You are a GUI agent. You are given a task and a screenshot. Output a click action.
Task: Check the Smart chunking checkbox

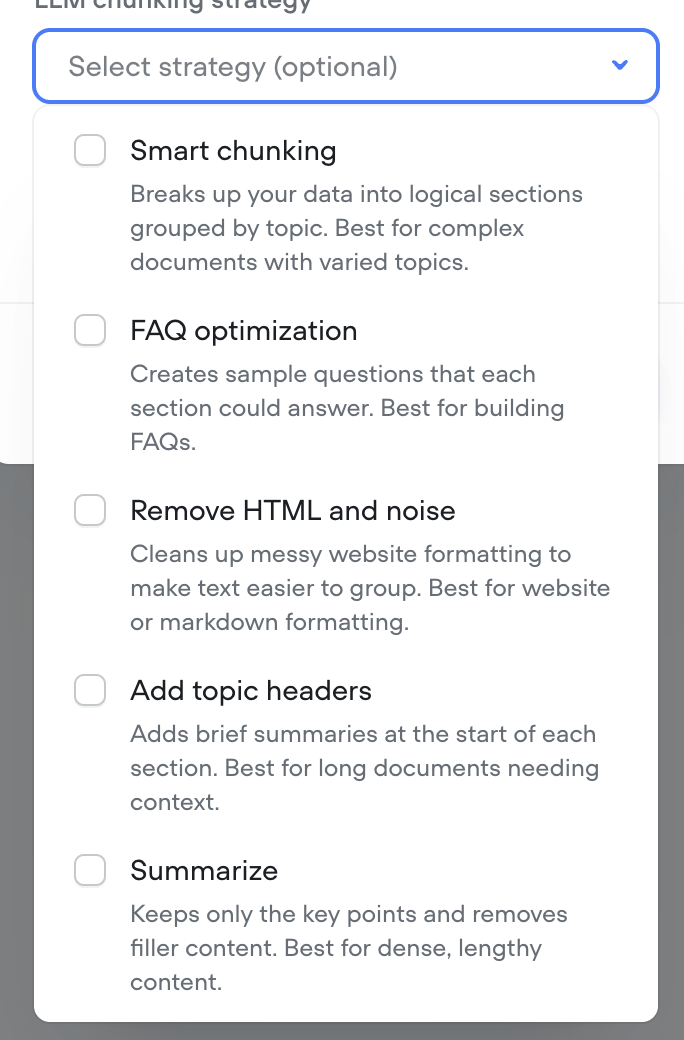click(x=90, y=150)
